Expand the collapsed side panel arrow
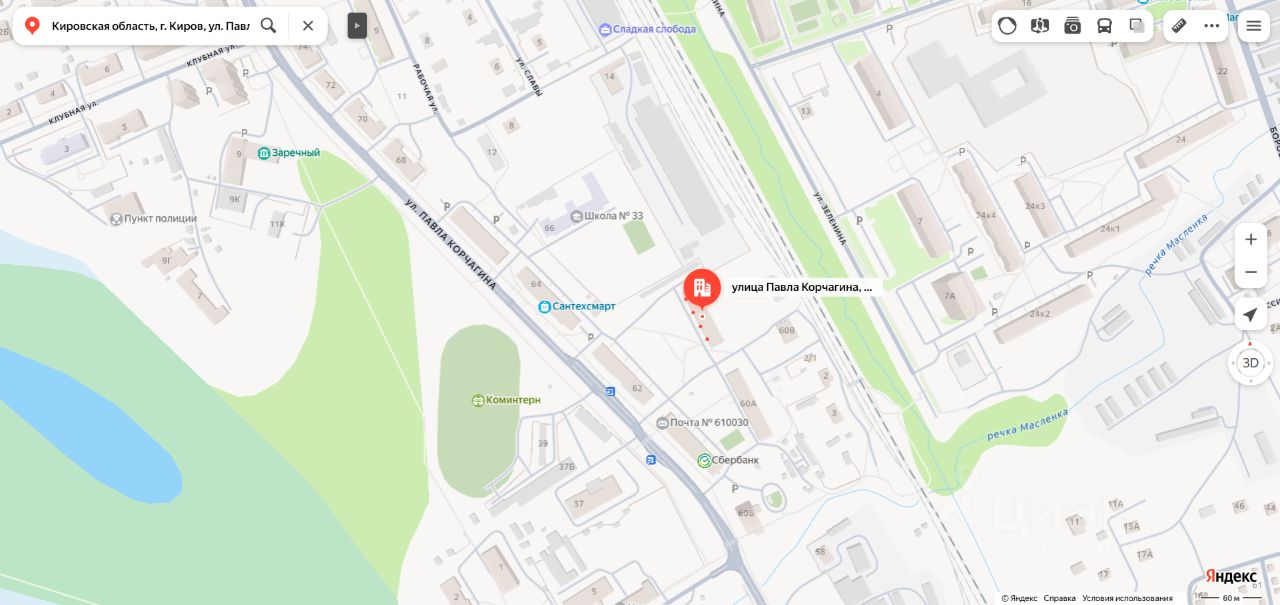The image size is (1280, 605). click(357, 25)
